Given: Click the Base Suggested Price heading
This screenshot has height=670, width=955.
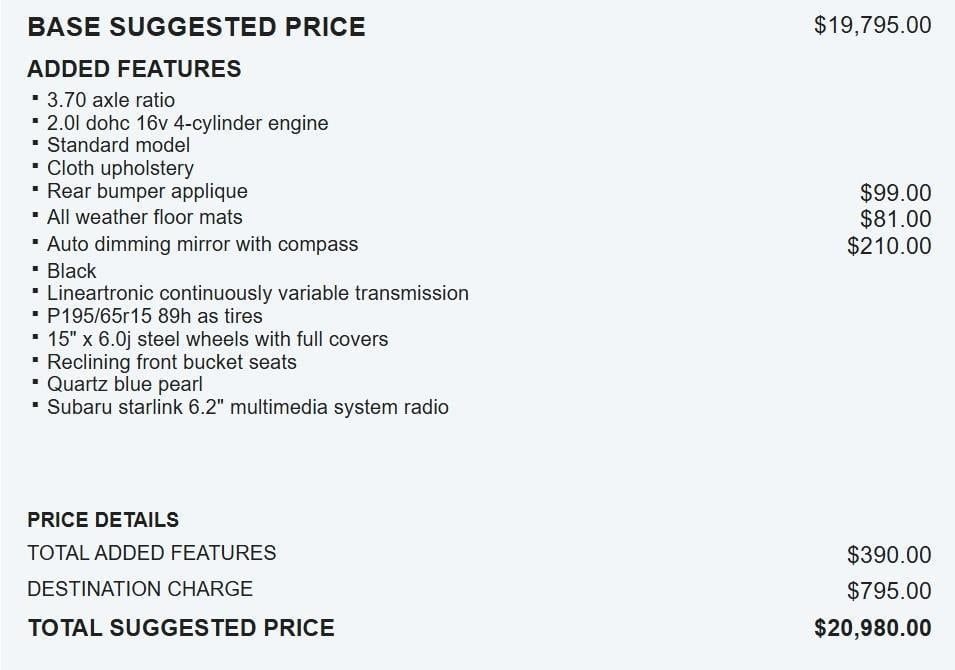Looking at the screenshot, I should pyautogui.click(x=196, y=27).
